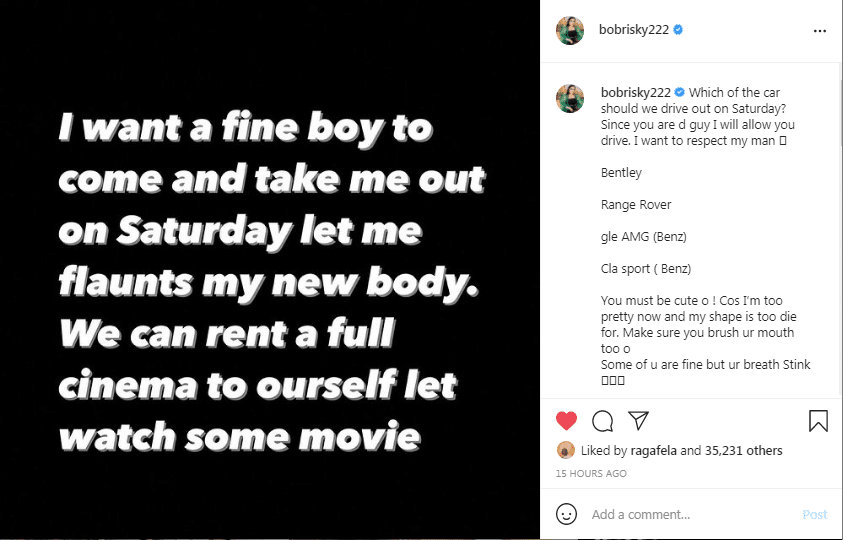Viewport: 843px width, 540px height.
Task: Click the blue verified badge in the header
Action: click(679, 31)
